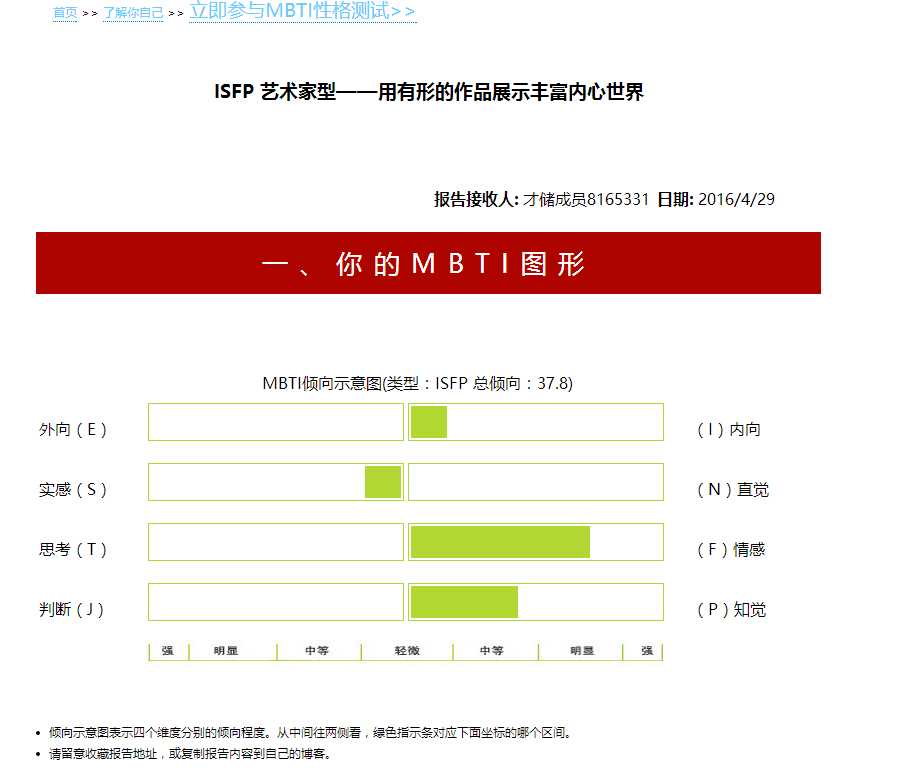Click the green sensing (S) indicator bar
Screen dimensions: 900x773
tap(383, 482)
